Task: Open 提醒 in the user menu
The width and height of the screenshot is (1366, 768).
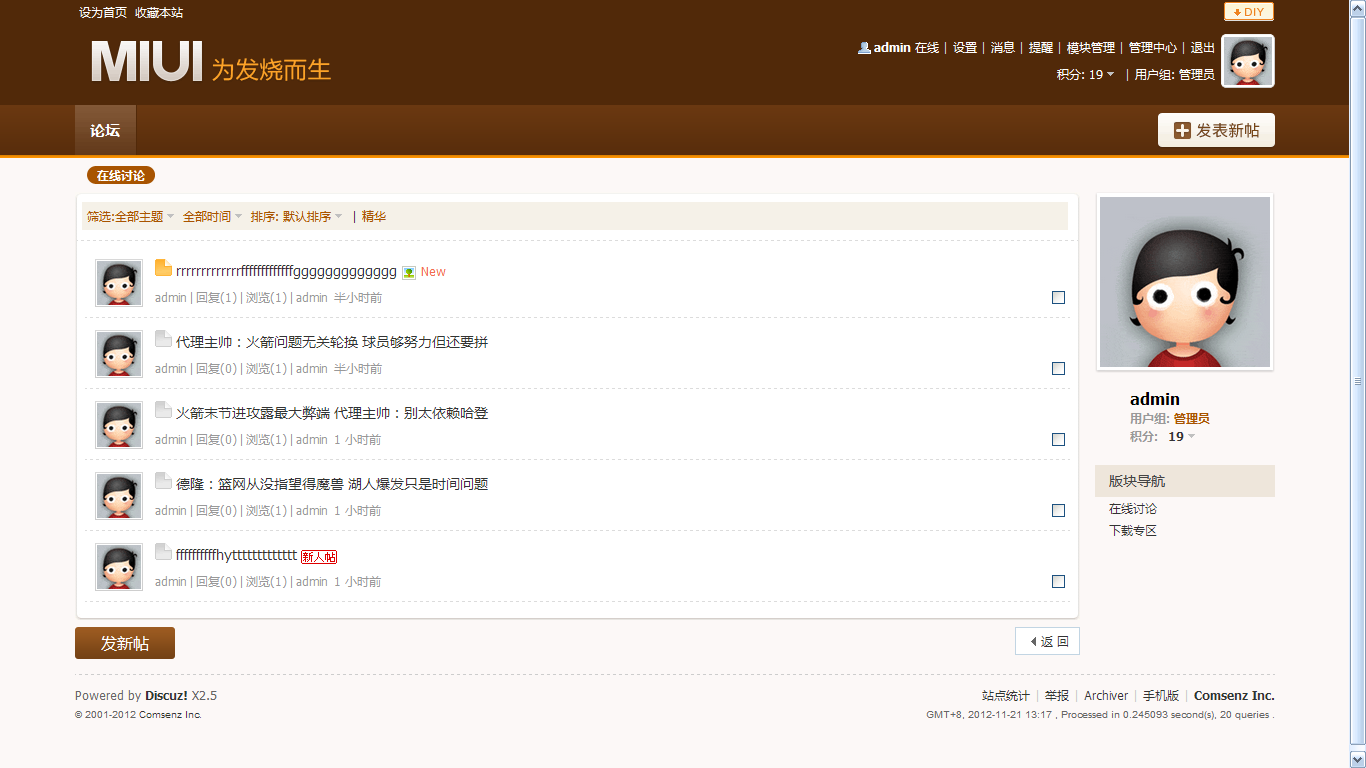Action: pos(1041,48)
